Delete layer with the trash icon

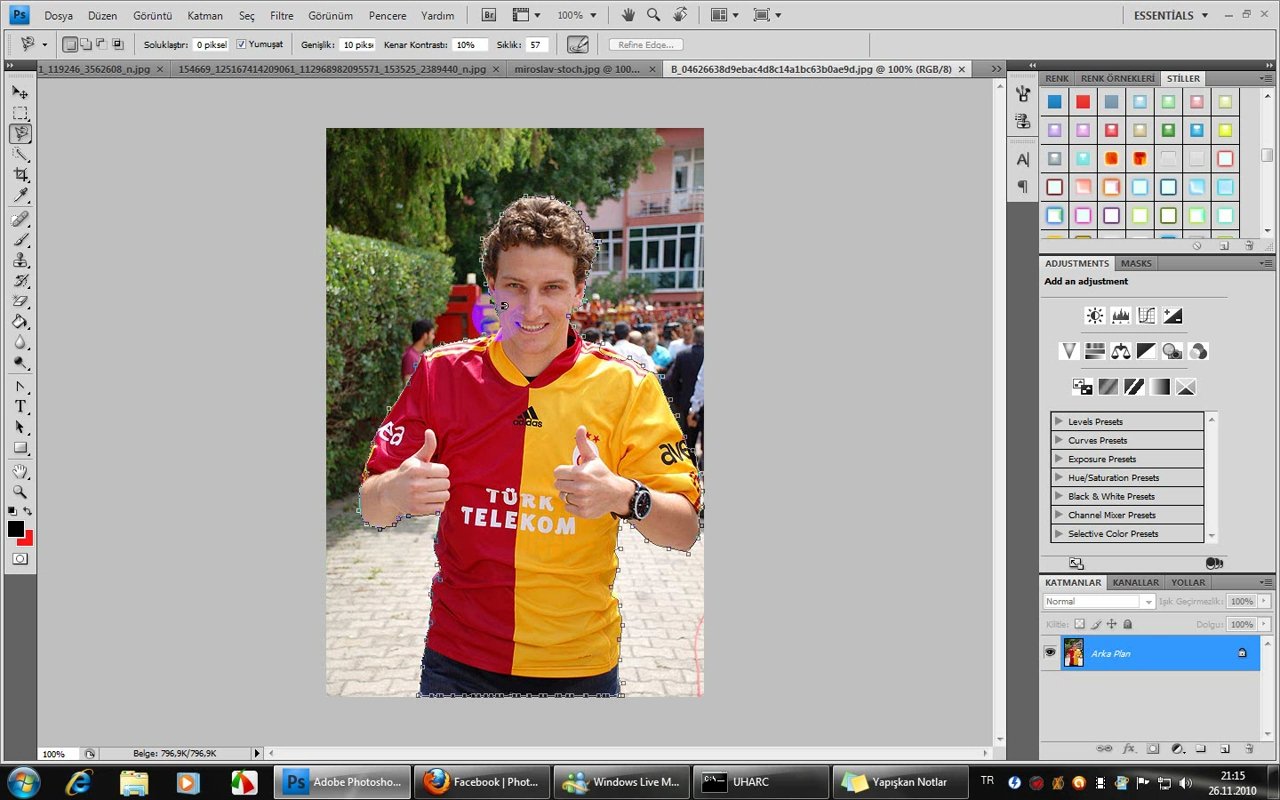tap(1249, 748)
